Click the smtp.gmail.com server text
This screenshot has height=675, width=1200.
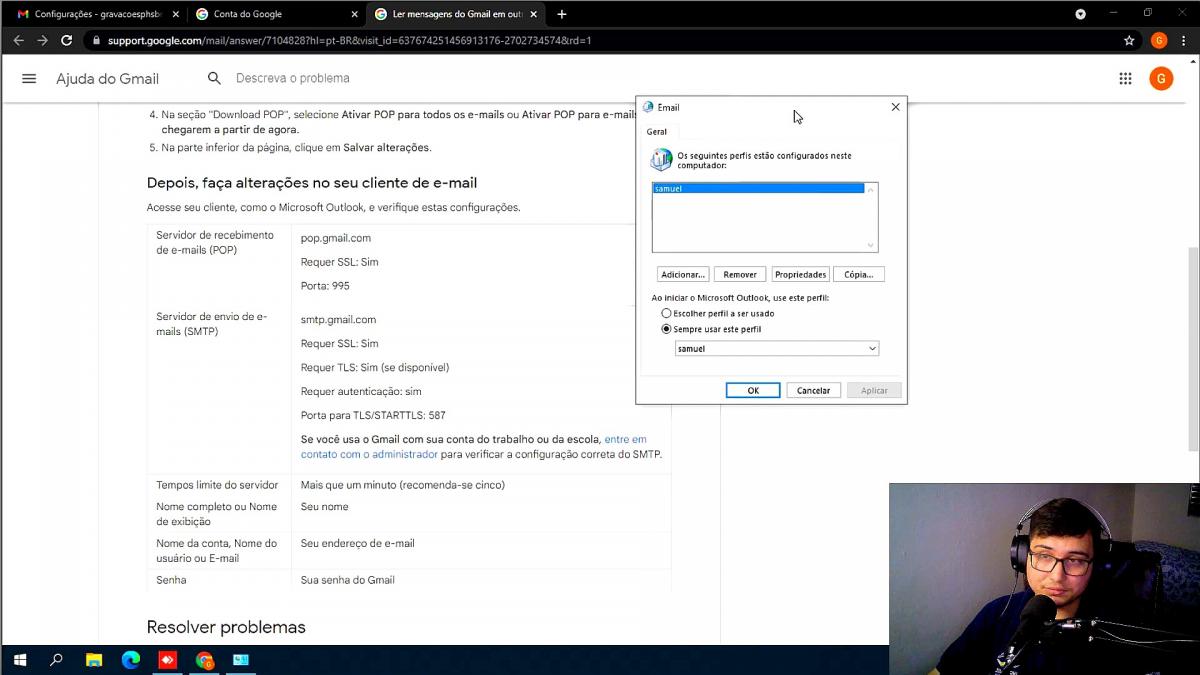(x=338, y=320)
